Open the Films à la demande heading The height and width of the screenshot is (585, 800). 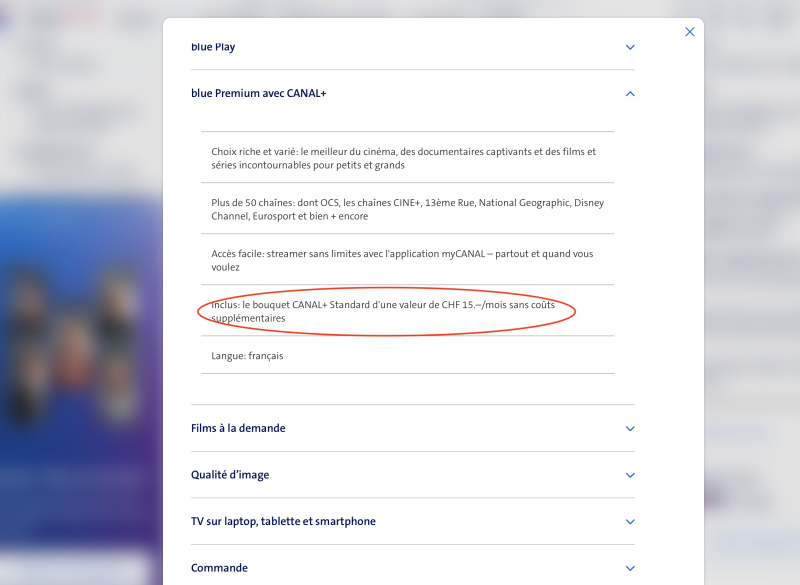238,428
